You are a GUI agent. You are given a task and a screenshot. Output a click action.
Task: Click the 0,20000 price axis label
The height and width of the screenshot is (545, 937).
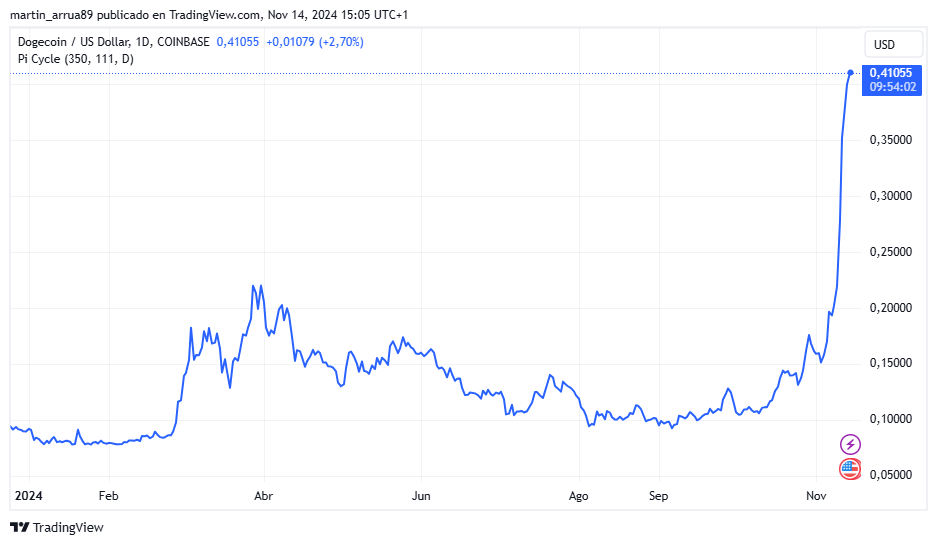coord(890,308)
